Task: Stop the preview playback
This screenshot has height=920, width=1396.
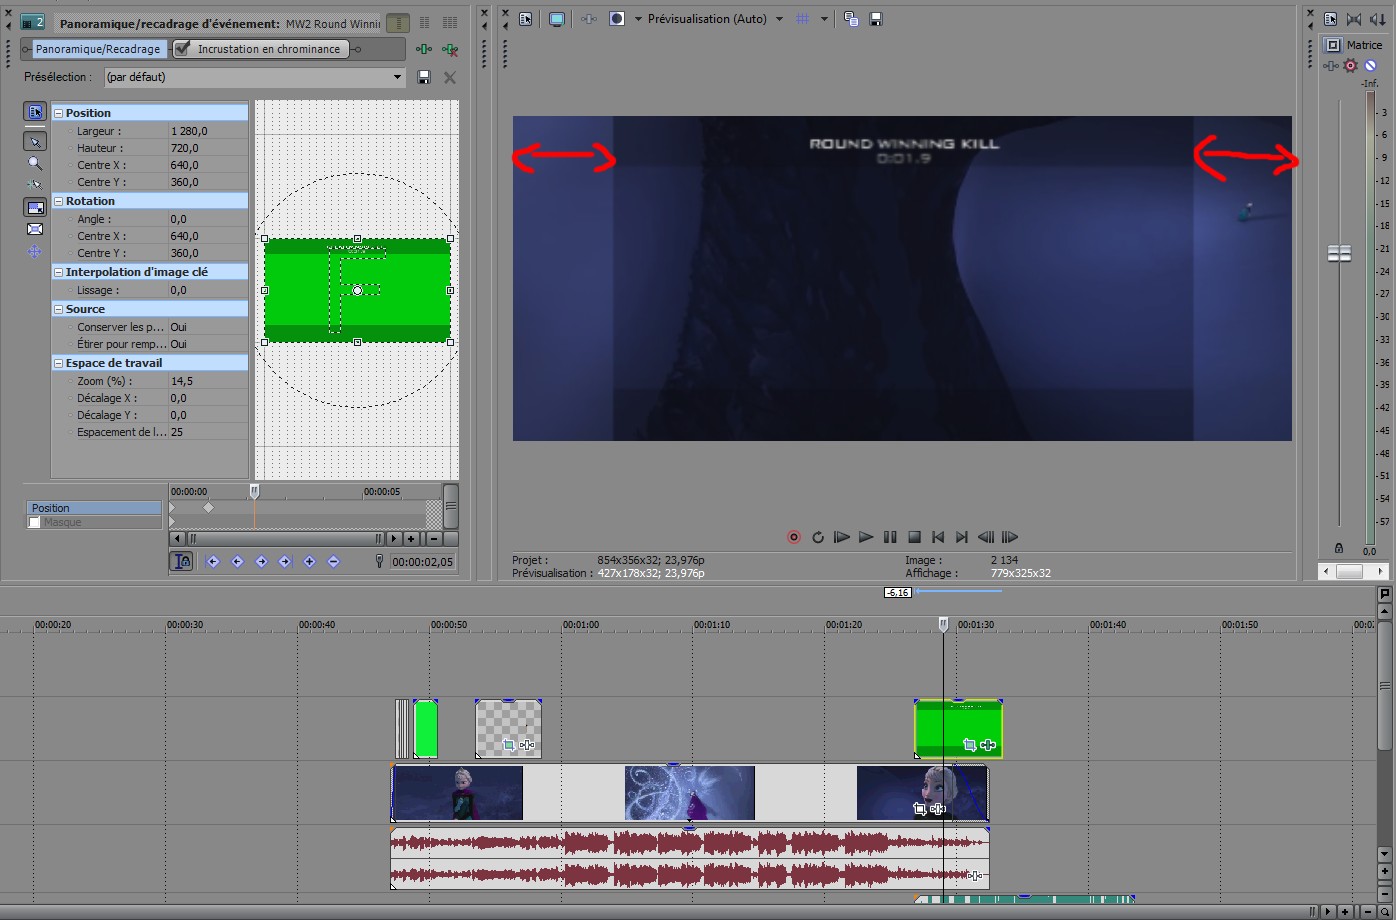Action: click(914, 537)
